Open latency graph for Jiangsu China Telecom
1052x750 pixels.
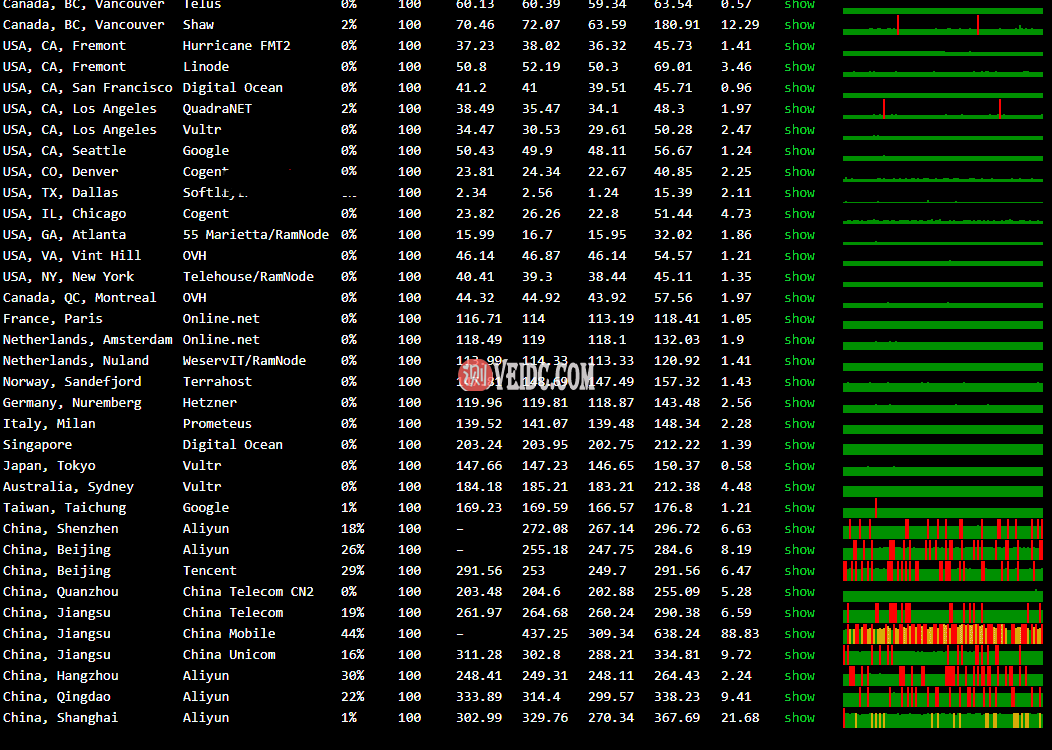[943, 612]
